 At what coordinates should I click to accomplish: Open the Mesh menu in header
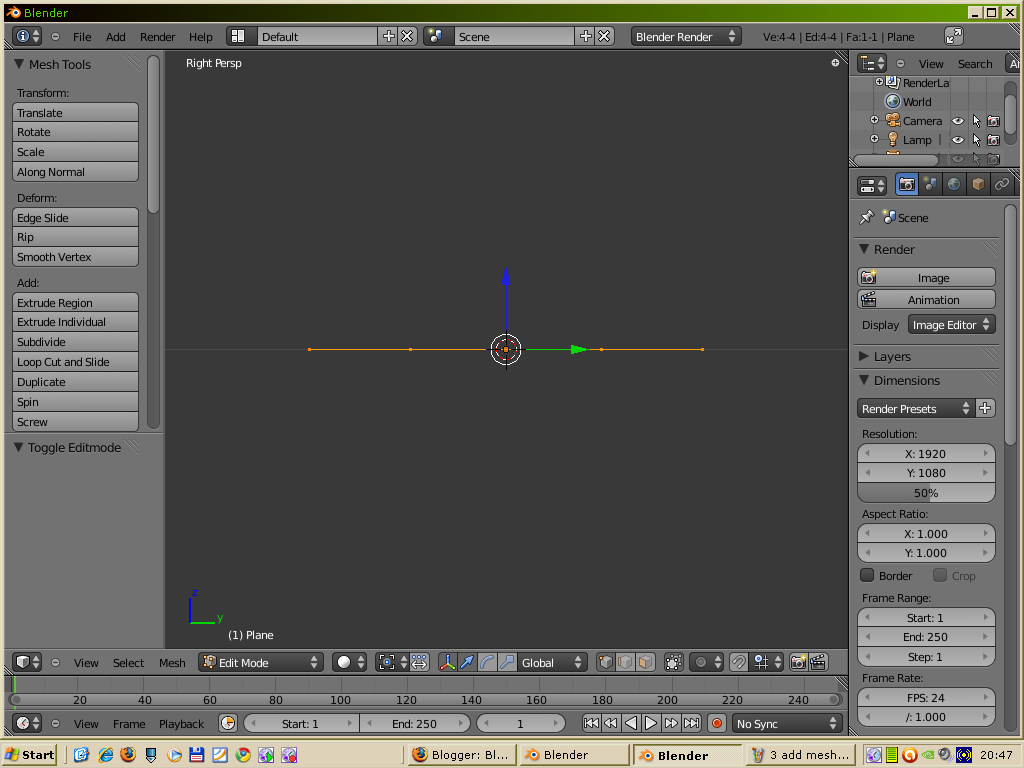click(x=172, y=662)
